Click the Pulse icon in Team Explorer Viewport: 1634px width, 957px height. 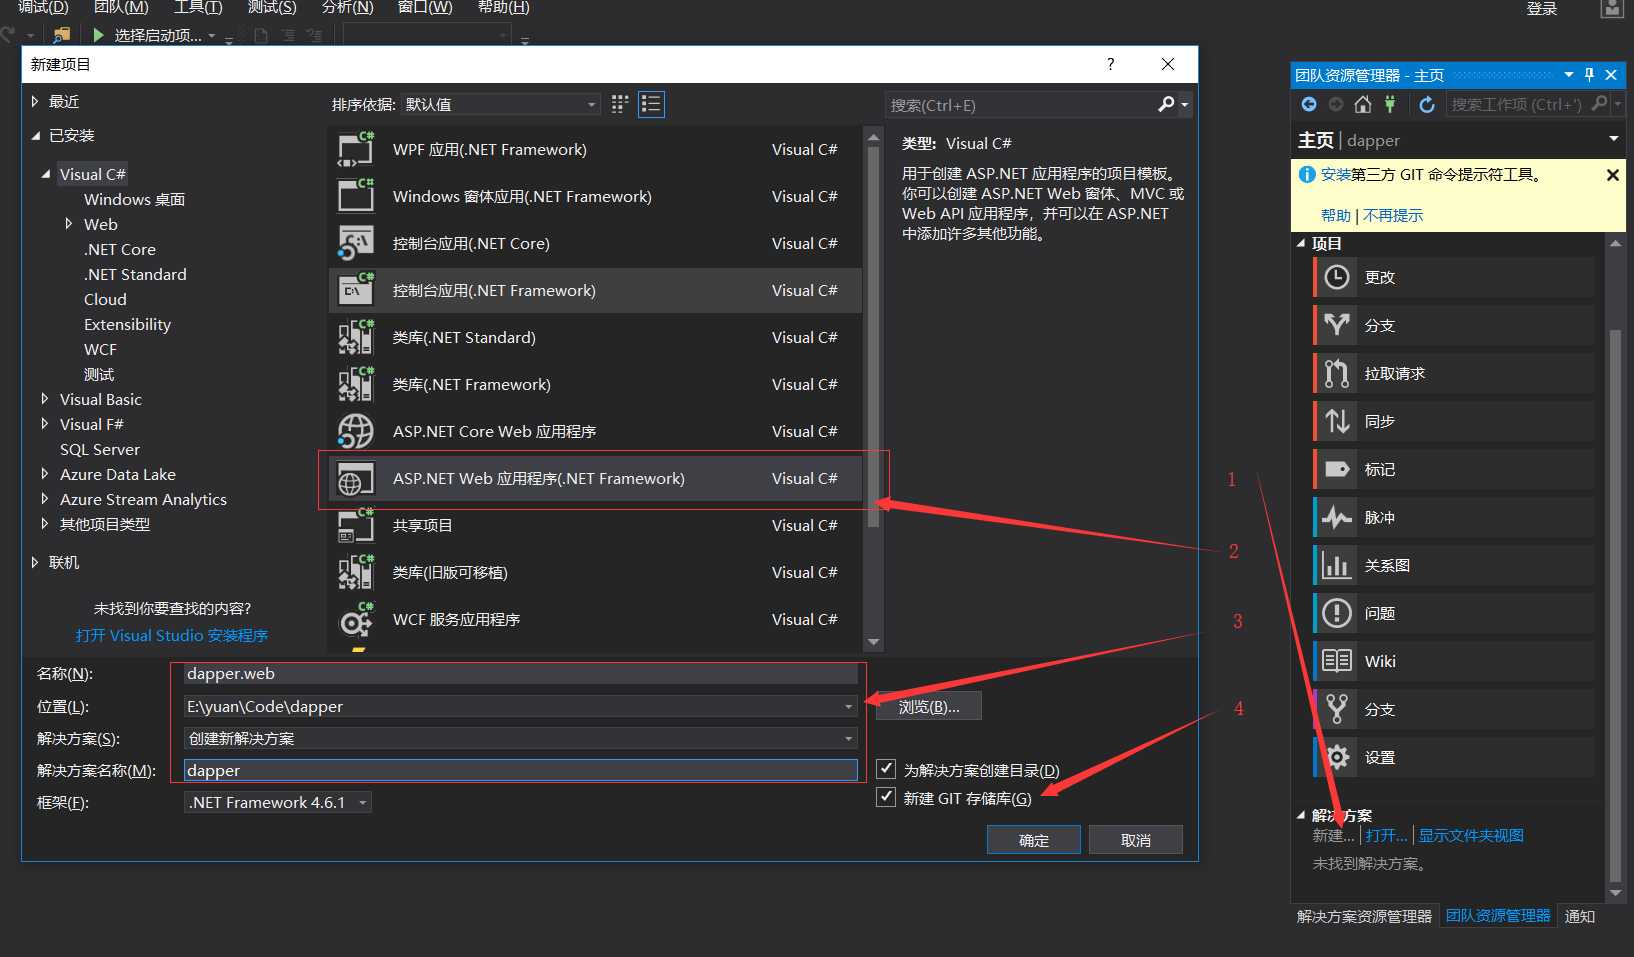pyautogui.click(x=1337, y=517)
